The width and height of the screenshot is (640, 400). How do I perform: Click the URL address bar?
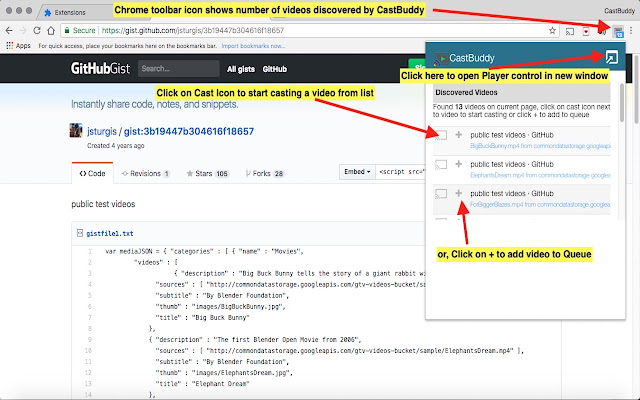click(310, 31)
